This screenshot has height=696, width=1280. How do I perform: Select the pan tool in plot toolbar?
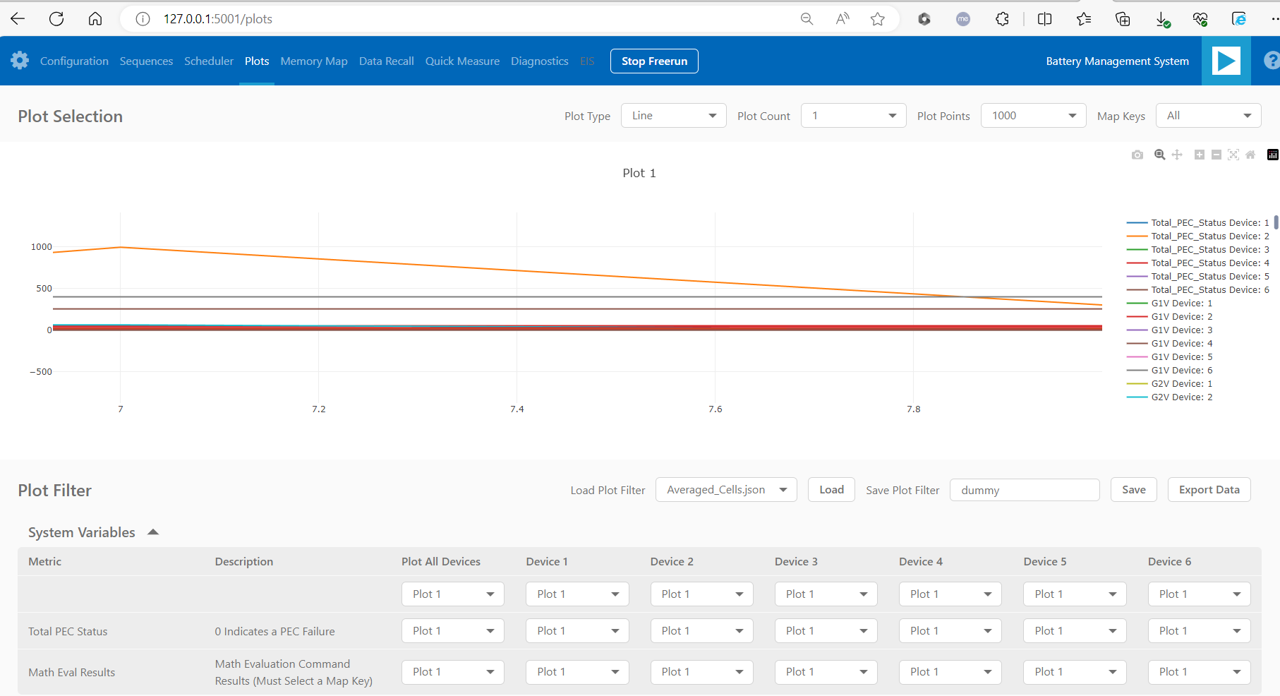1177,155
